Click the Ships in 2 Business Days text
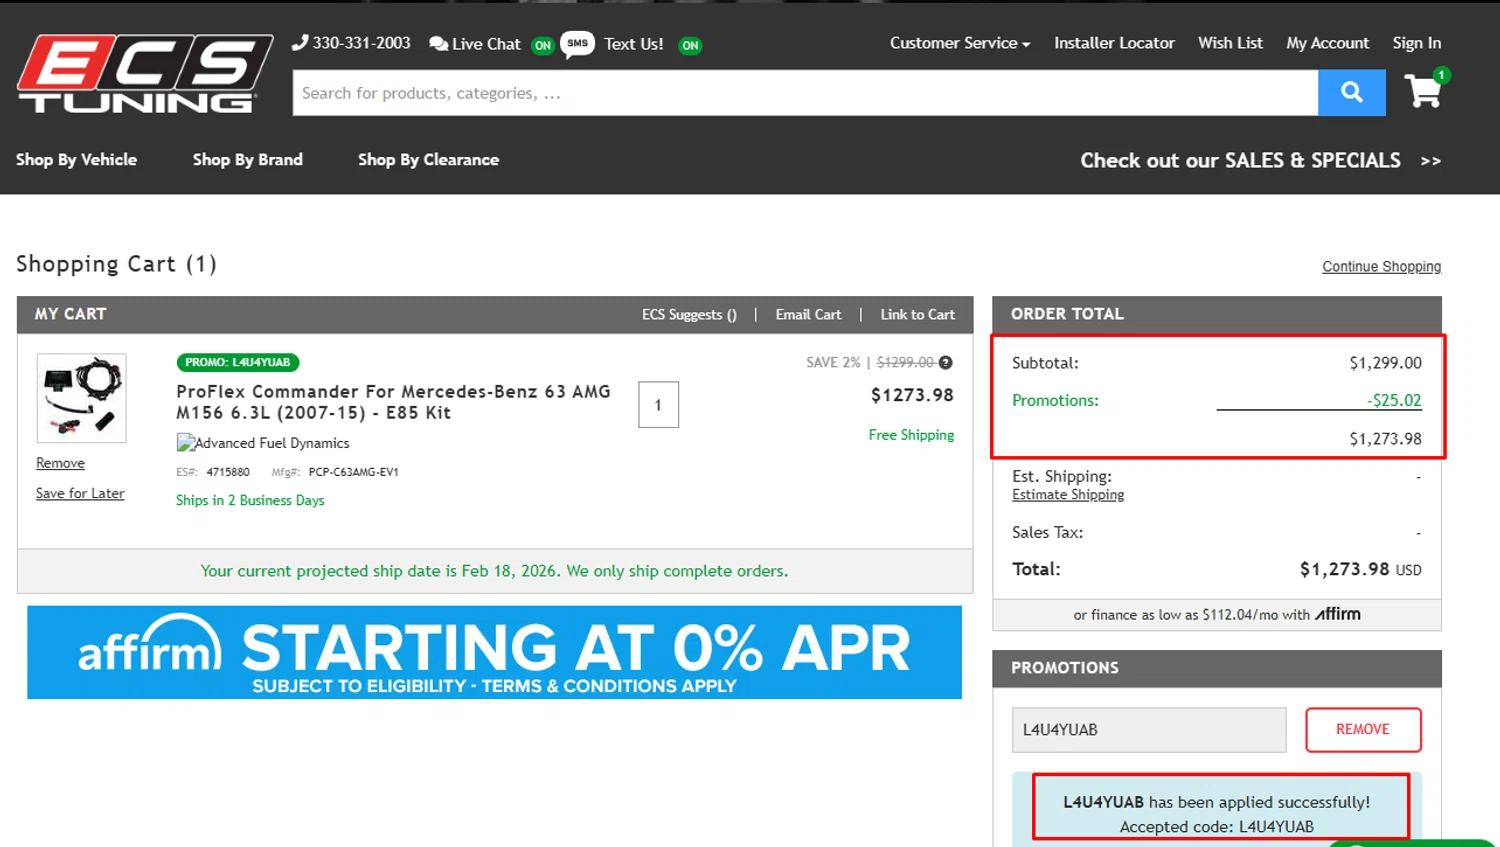1500x847 pixels. (x=250, y=500)
